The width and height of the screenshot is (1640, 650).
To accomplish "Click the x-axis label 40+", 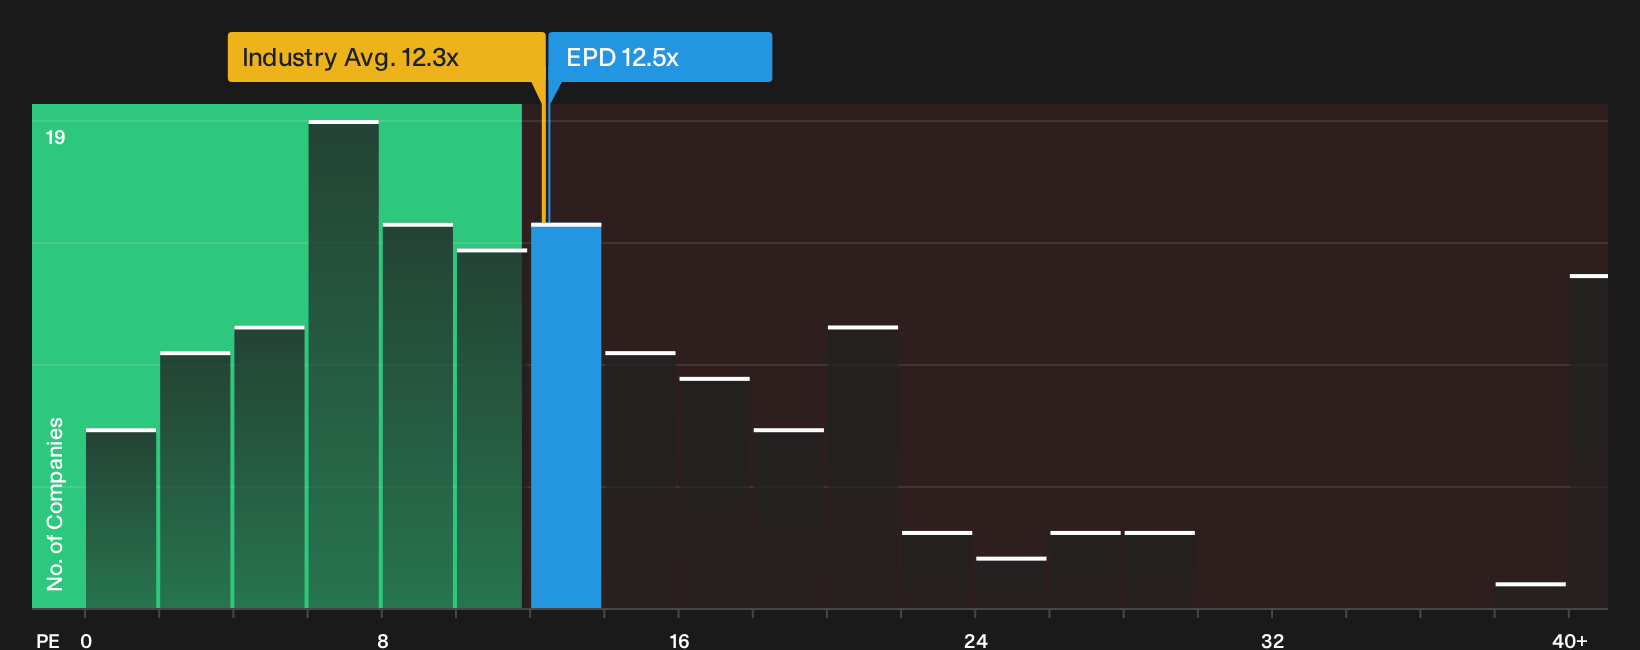I will [1570, 640].
